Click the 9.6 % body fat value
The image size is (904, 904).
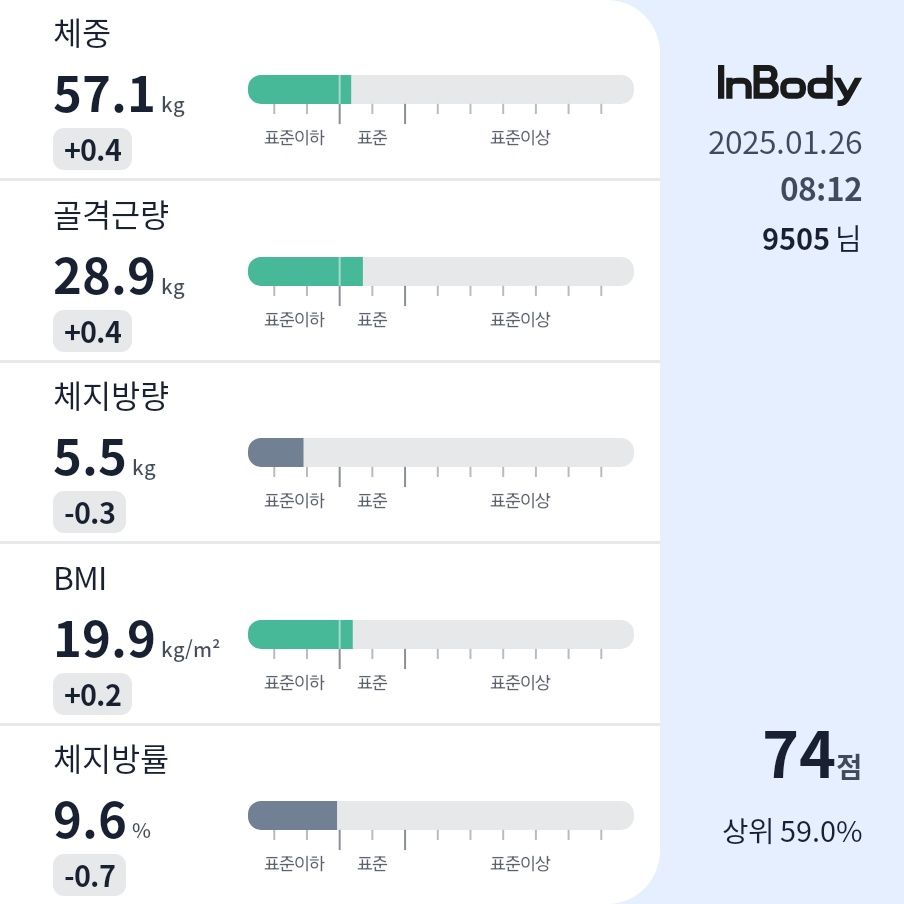102,821
